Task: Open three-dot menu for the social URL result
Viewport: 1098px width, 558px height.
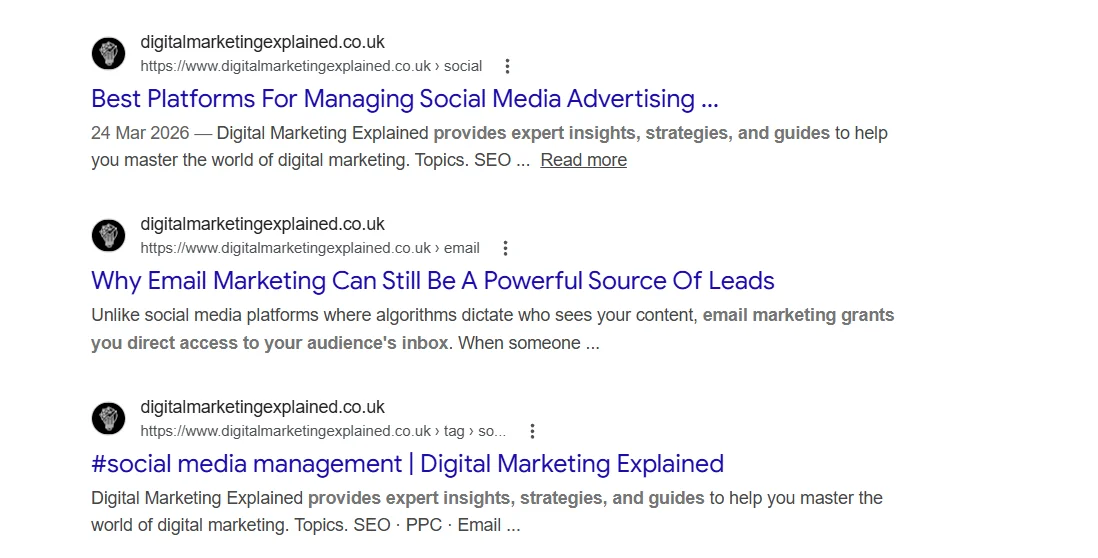Action: (x=507, y=66)
